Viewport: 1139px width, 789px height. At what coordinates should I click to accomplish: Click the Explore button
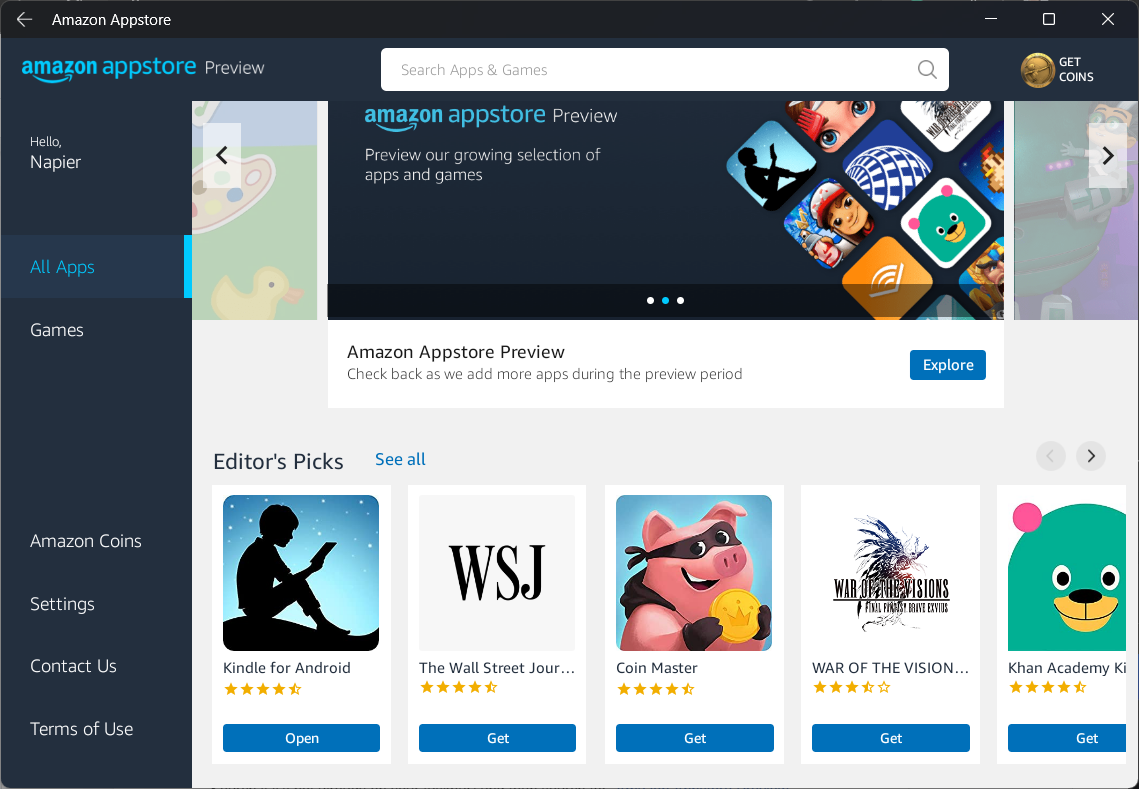pos(947,365)
